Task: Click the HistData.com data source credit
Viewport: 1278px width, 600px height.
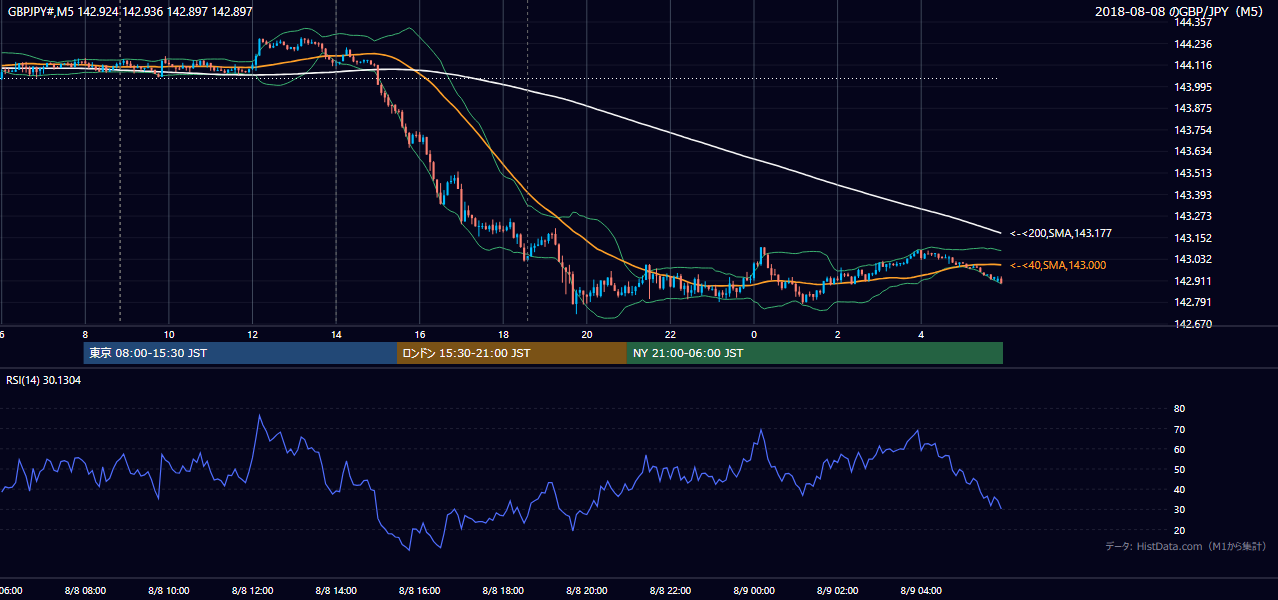Action: tap(1186, 546)
